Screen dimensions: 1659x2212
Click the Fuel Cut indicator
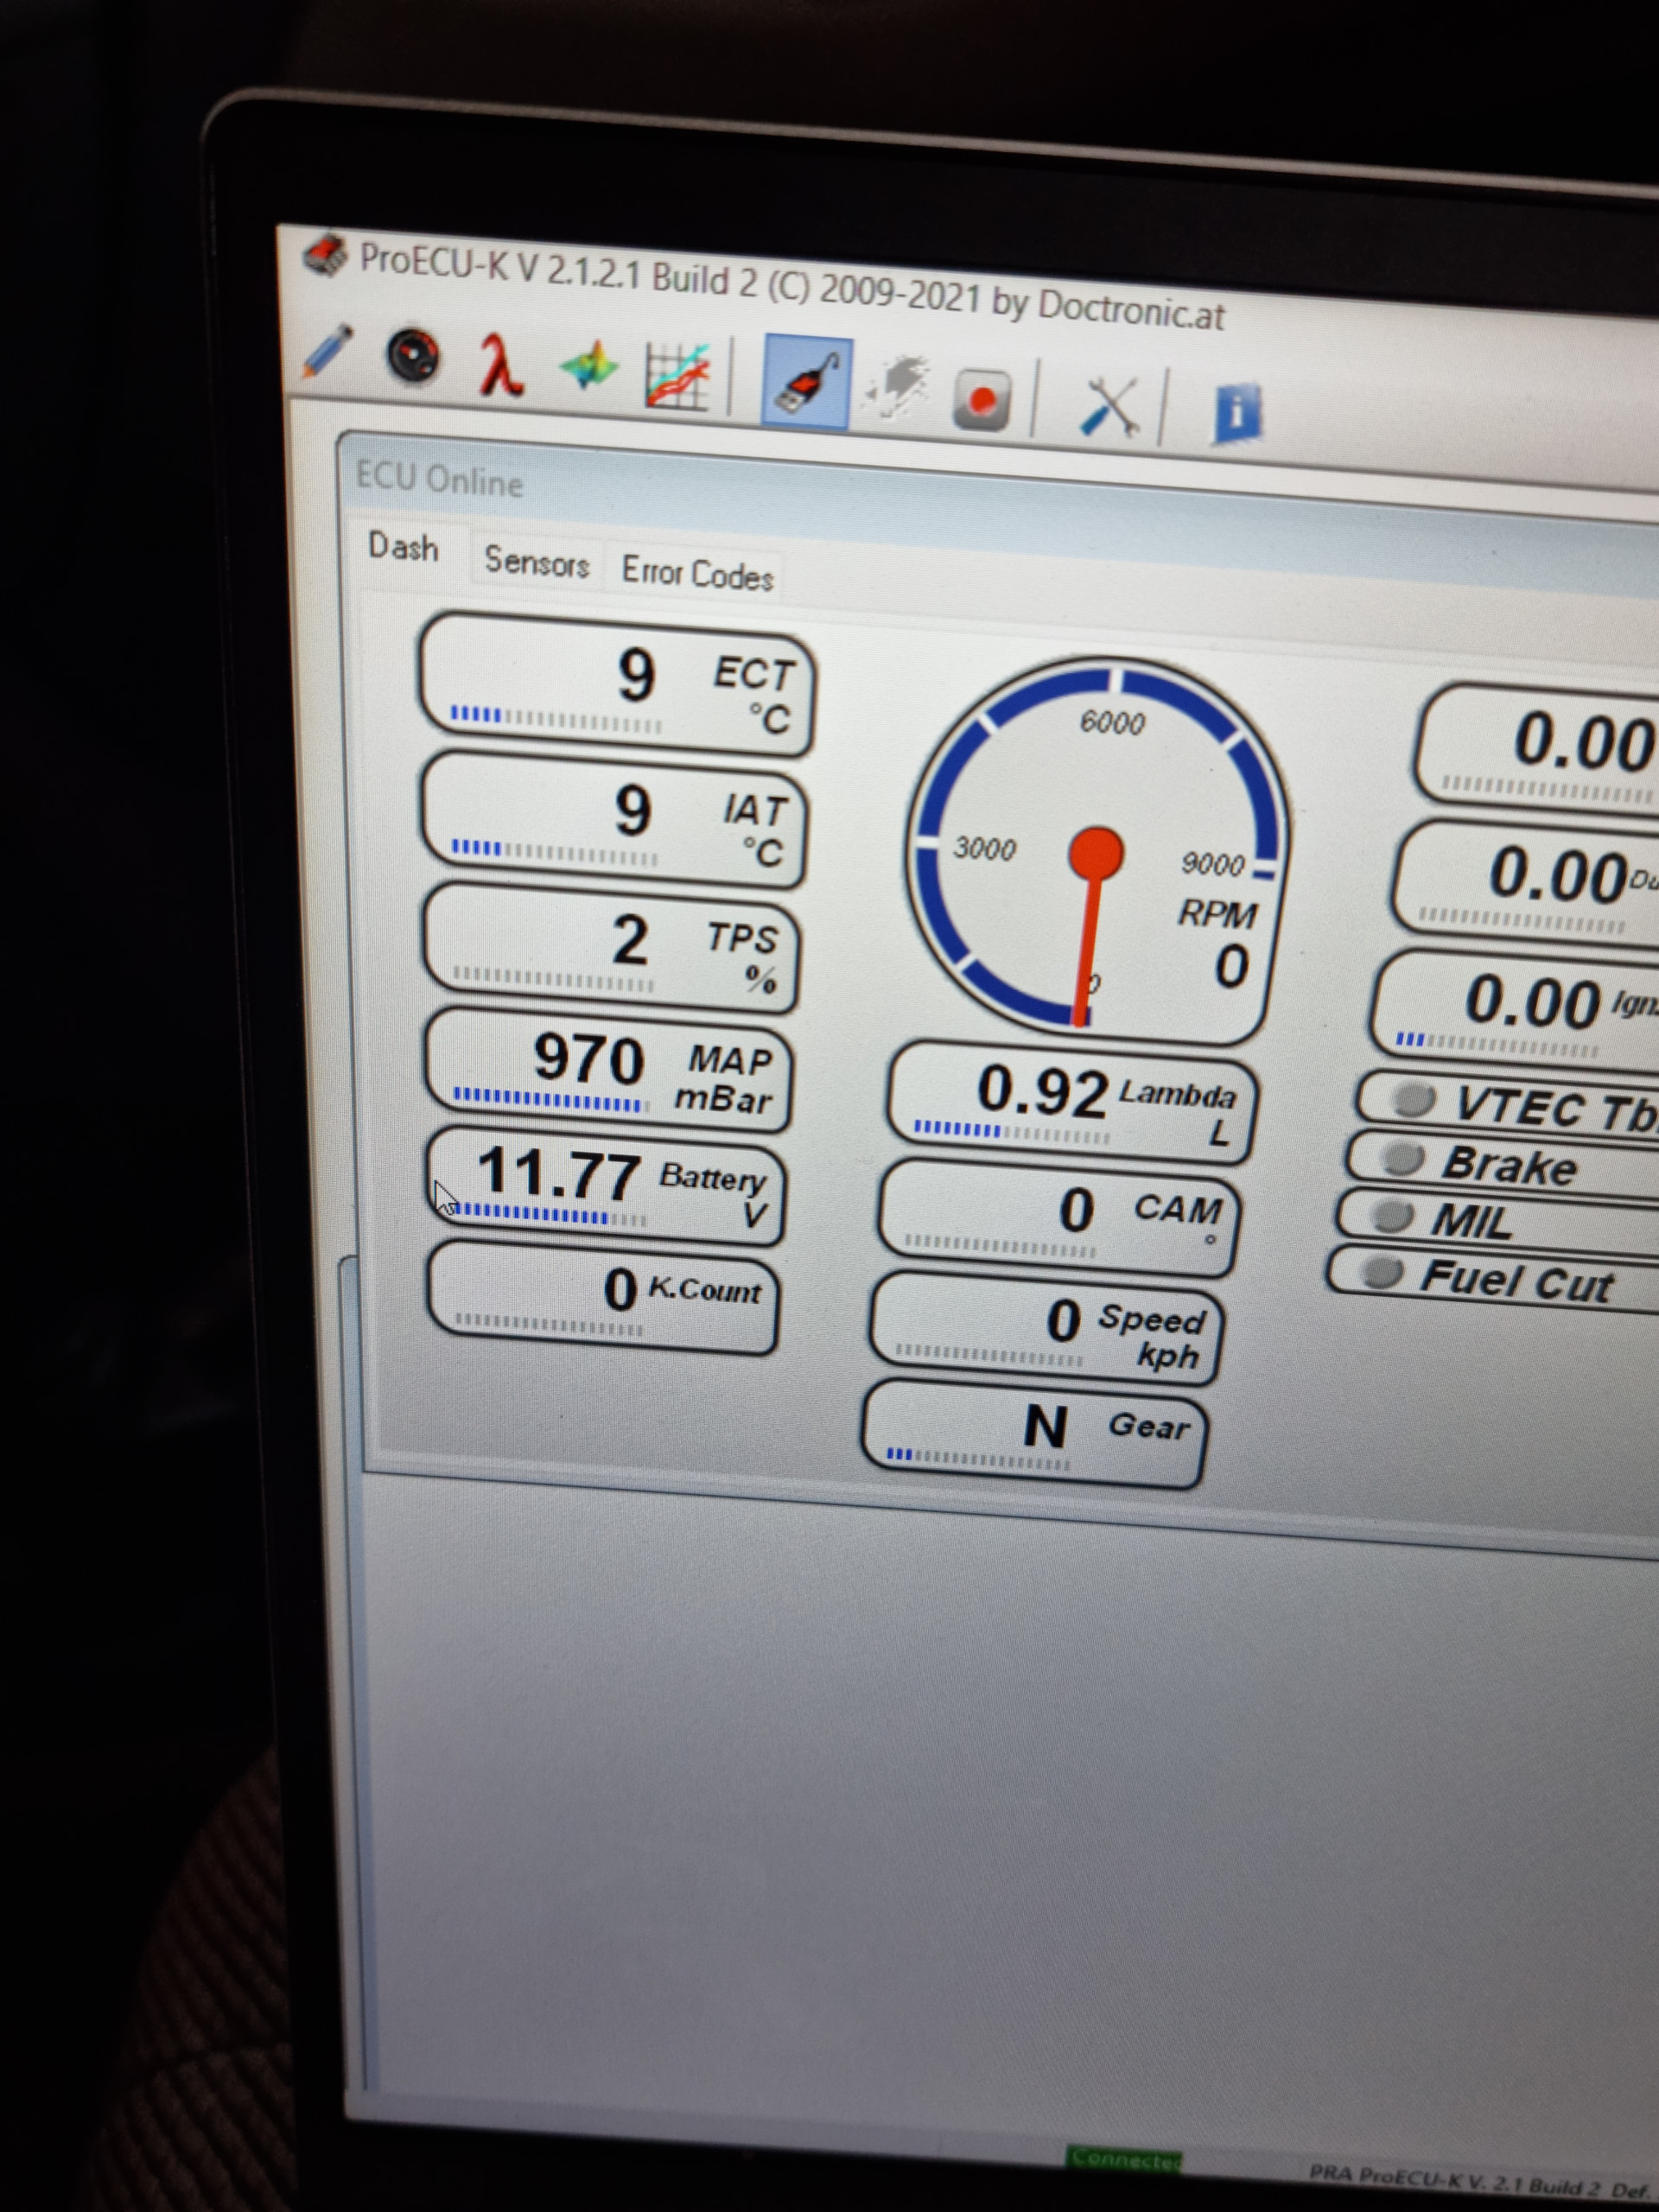coord(1383,1274)
